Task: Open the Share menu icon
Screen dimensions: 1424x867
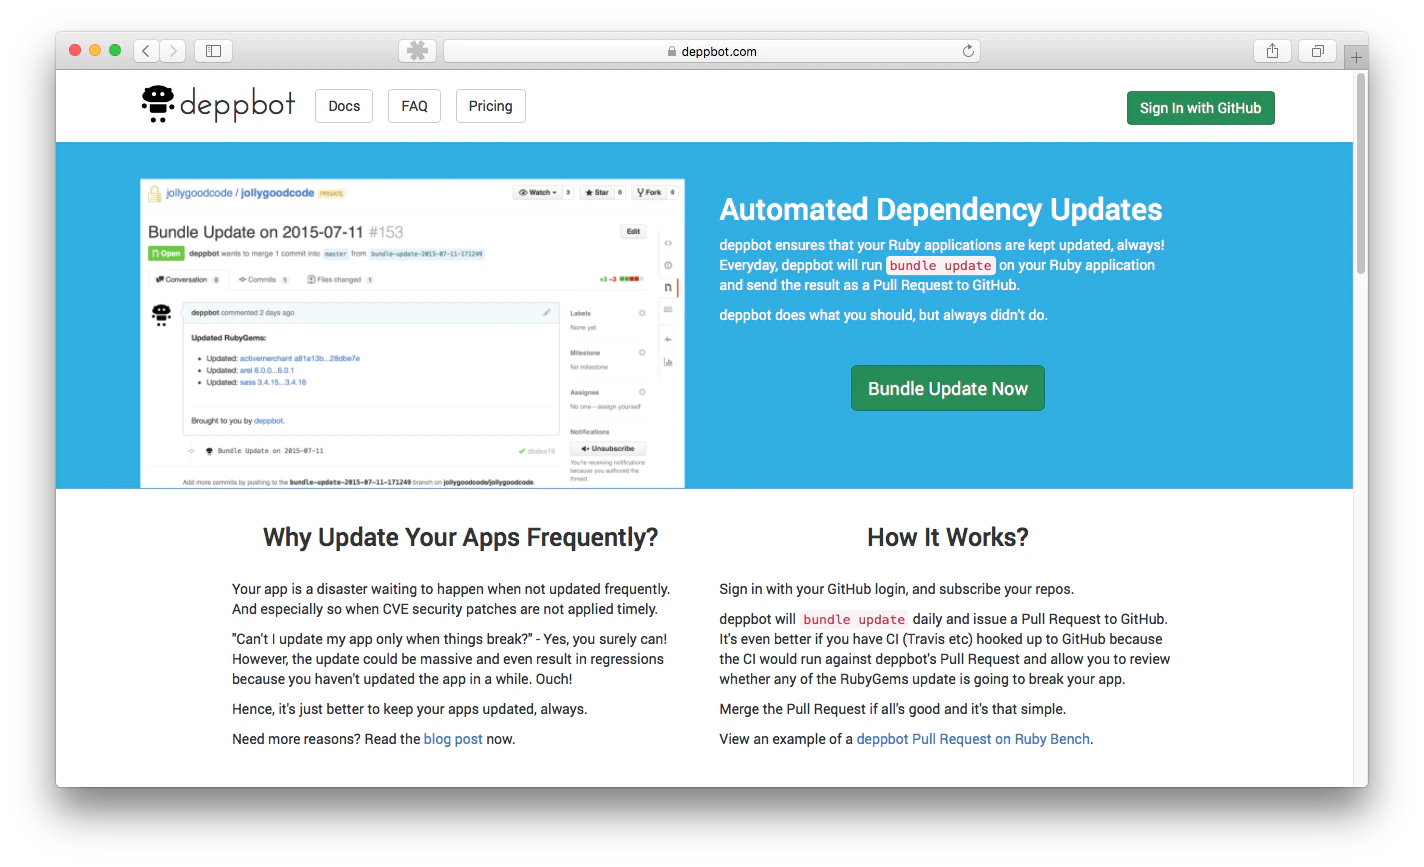Action: pos(1272,51)
